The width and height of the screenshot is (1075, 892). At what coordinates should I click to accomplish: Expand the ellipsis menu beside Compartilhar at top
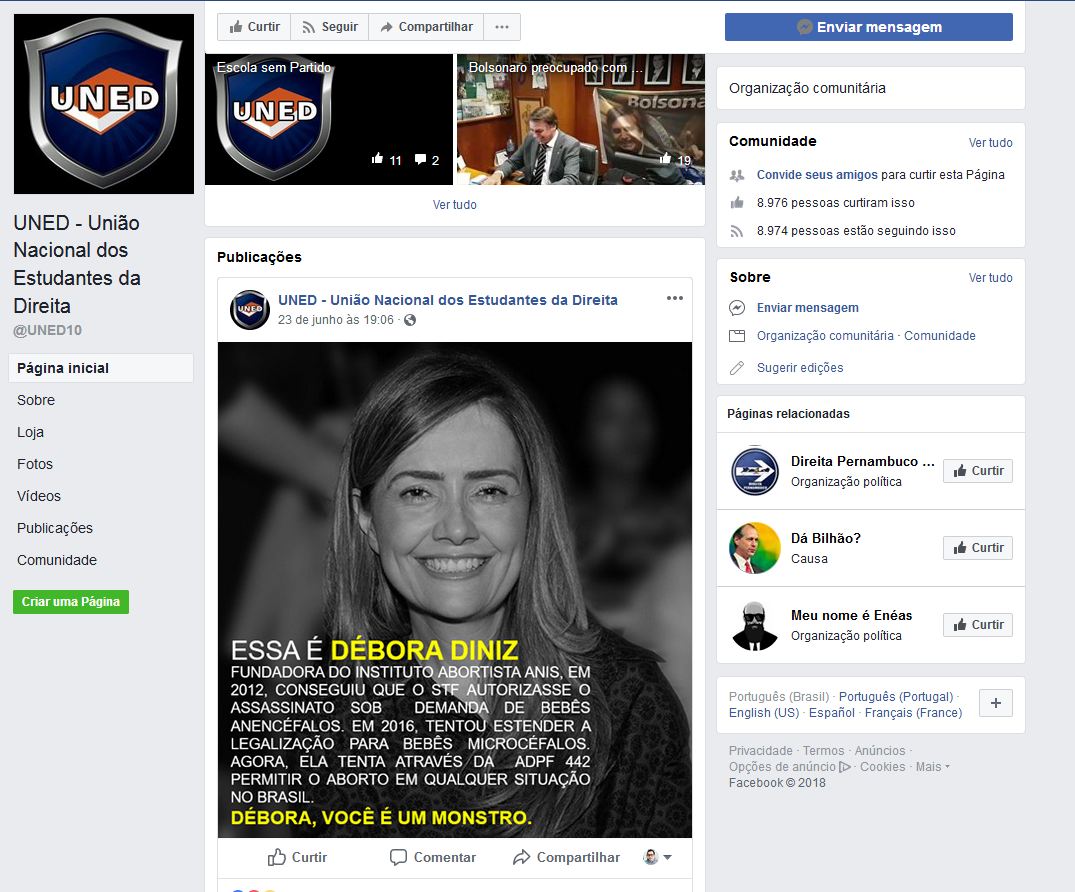click(501, 27)
